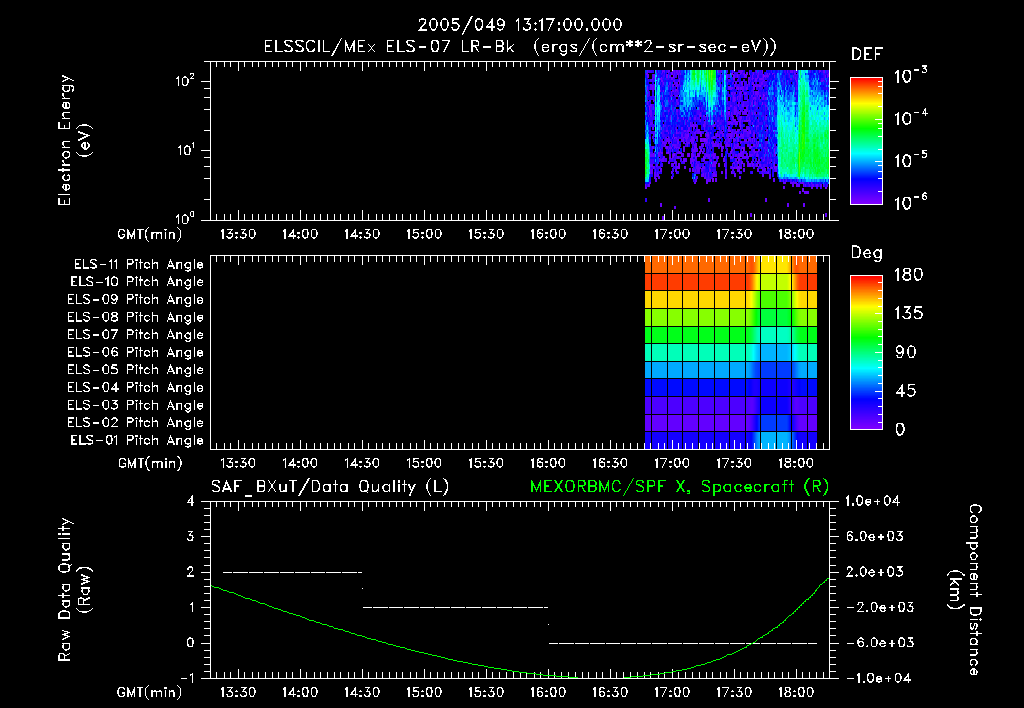Pick the 'ELS-05 Pitch Angle' row label
The image size is (1024, 708).
136,370
